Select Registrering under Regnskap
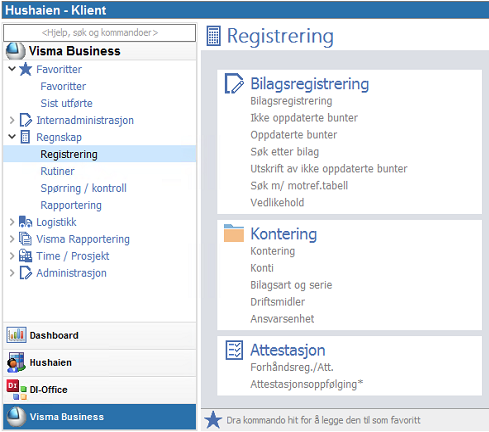Image resolution: width=489 pixels, height=432 pixels. click(x=100, y=154)
